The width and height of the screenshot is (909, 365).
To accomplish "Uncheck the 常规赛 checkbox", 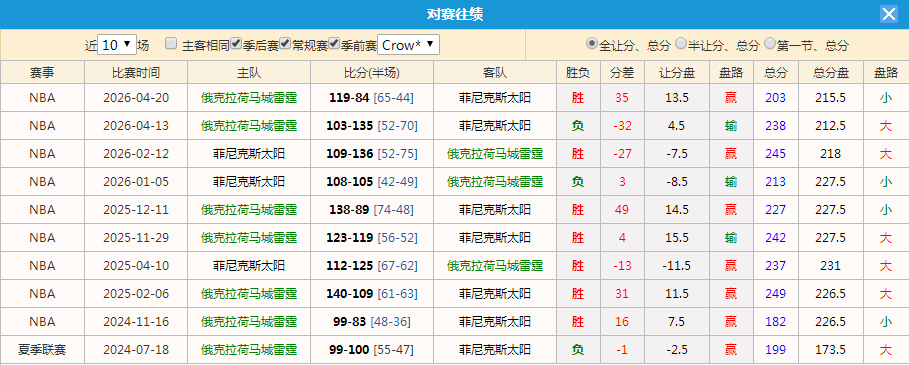I will [285, 43].
